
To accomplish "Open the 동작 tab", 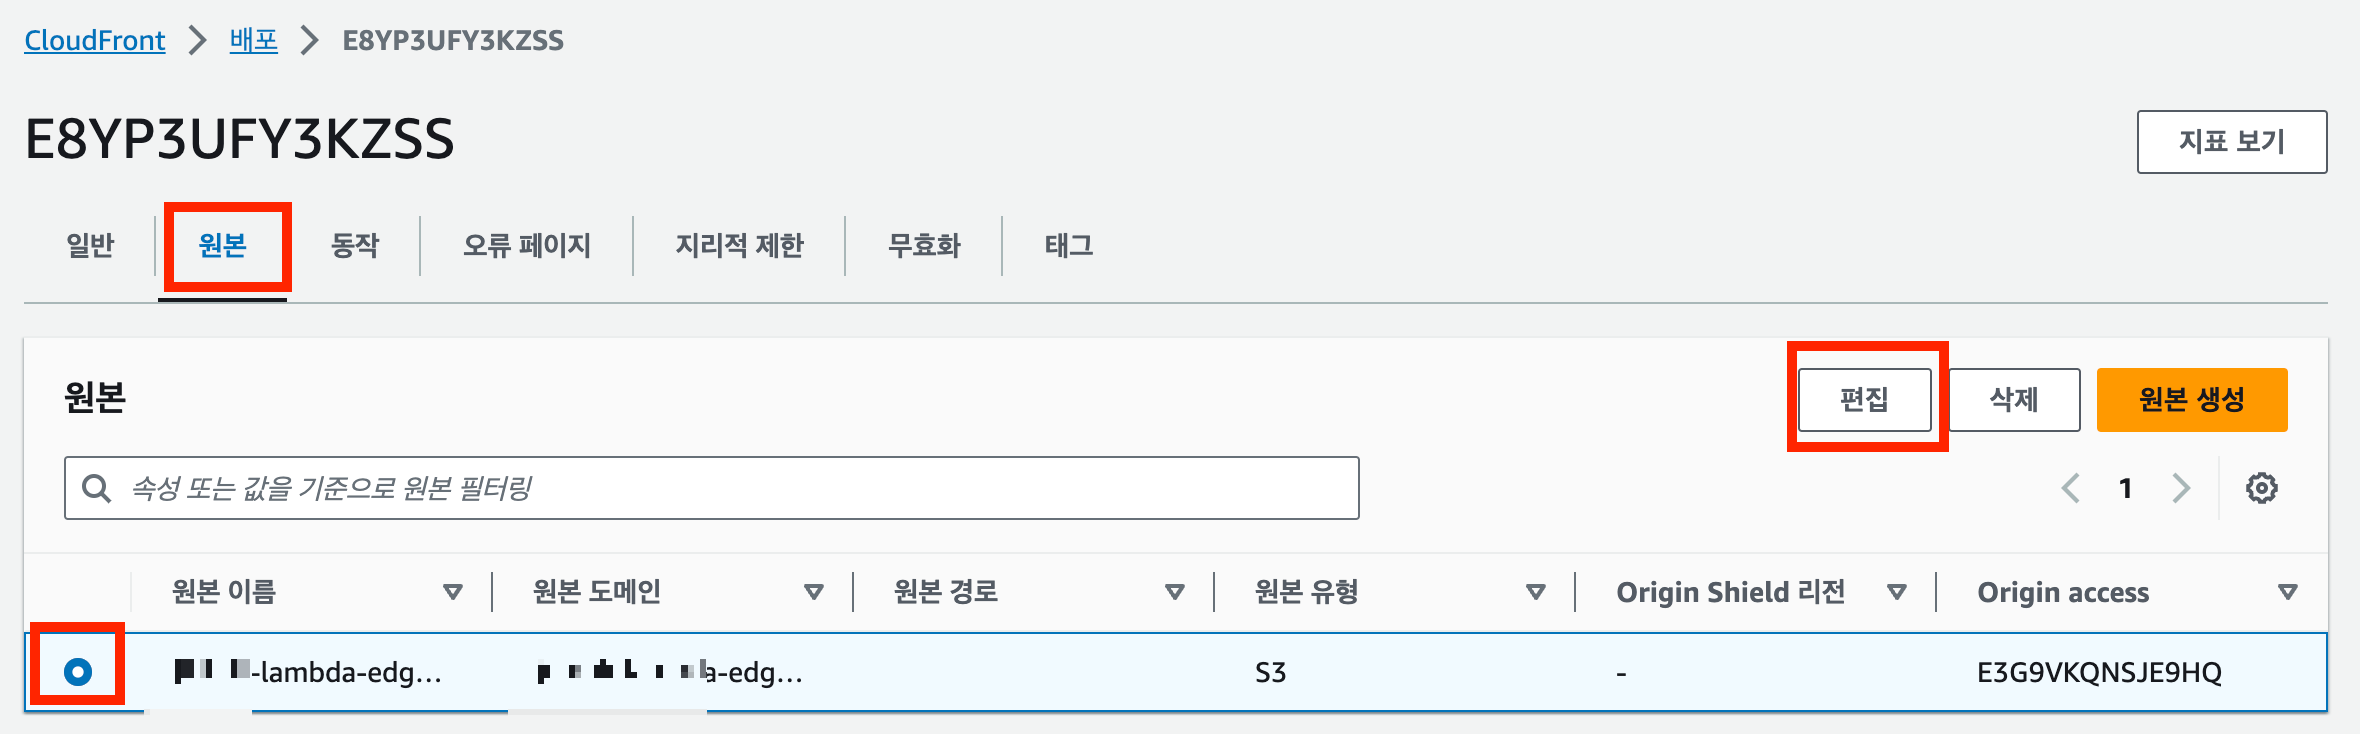I will [x=355, y=245].
